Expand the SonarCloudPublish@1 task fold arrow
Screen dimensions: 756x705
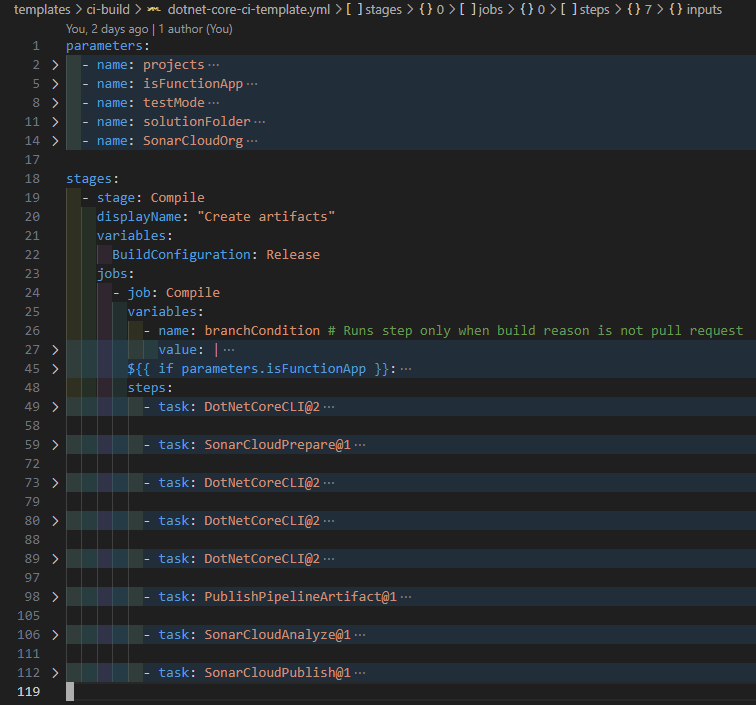point(55,673)
